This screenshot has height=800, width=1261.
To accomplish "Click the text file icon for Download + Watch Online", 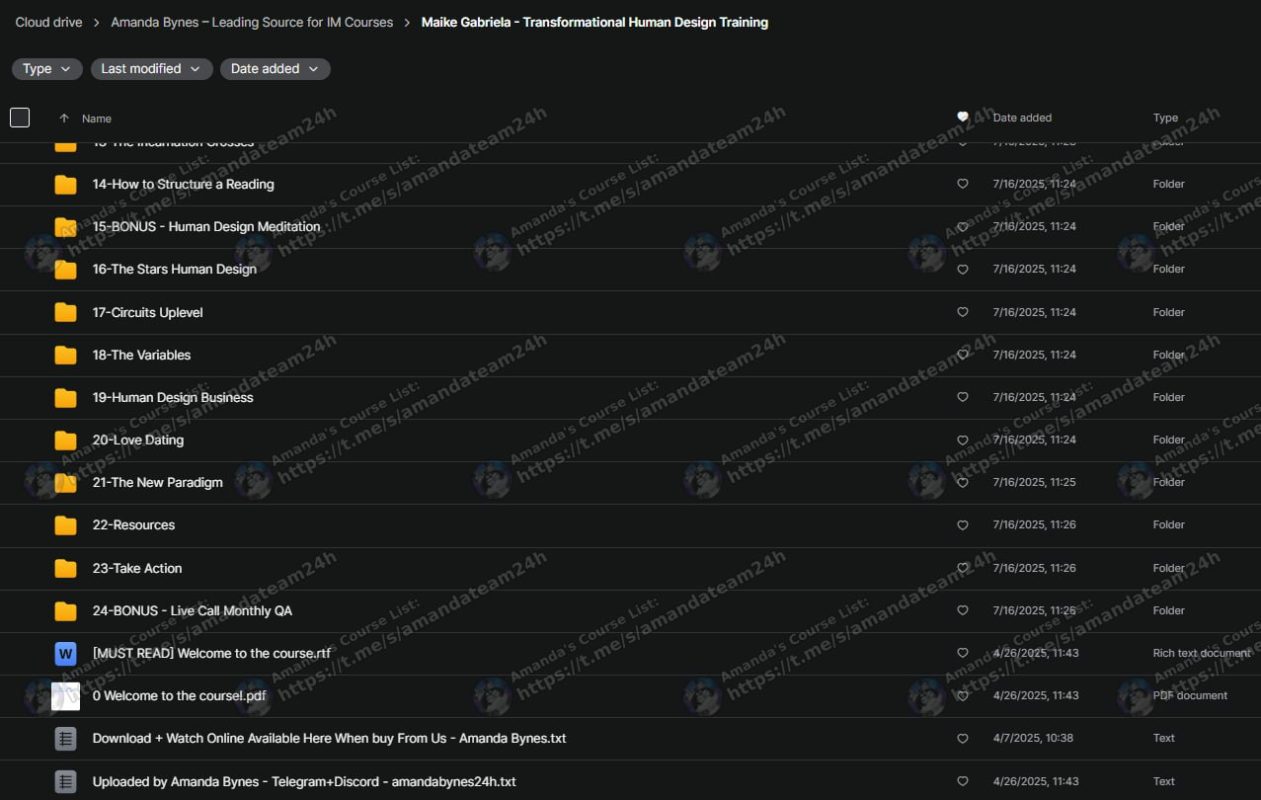I will click(x=65, y=739).
